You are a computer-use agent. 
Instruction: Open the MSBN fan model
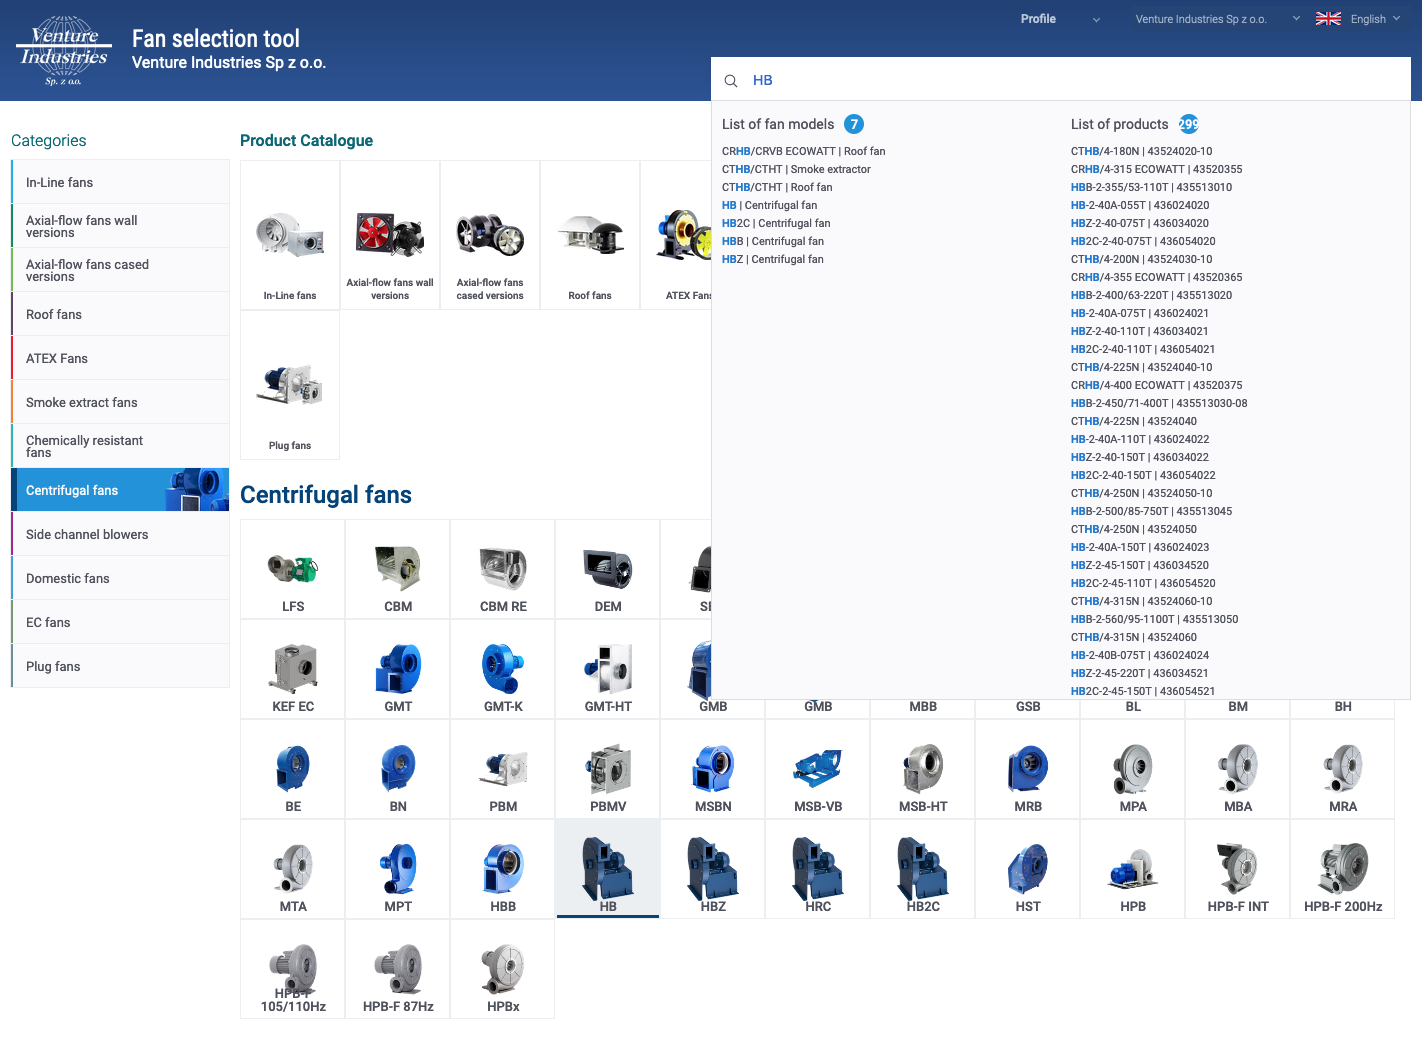(x=713, y=769)
